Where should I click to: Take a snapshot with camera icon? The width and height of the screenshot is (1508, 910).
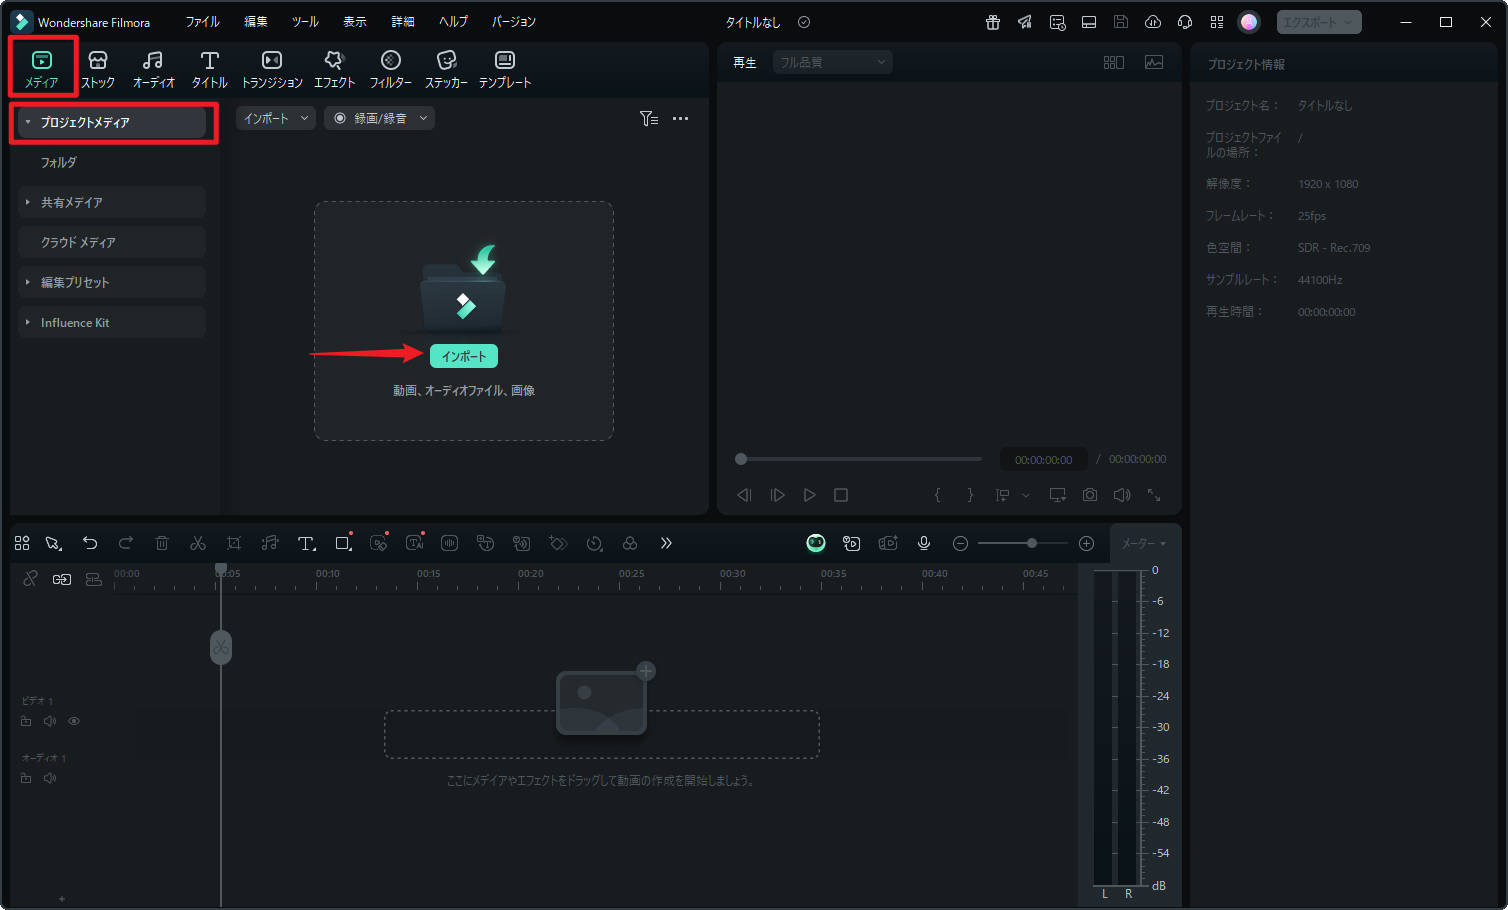coord(1090,495)
